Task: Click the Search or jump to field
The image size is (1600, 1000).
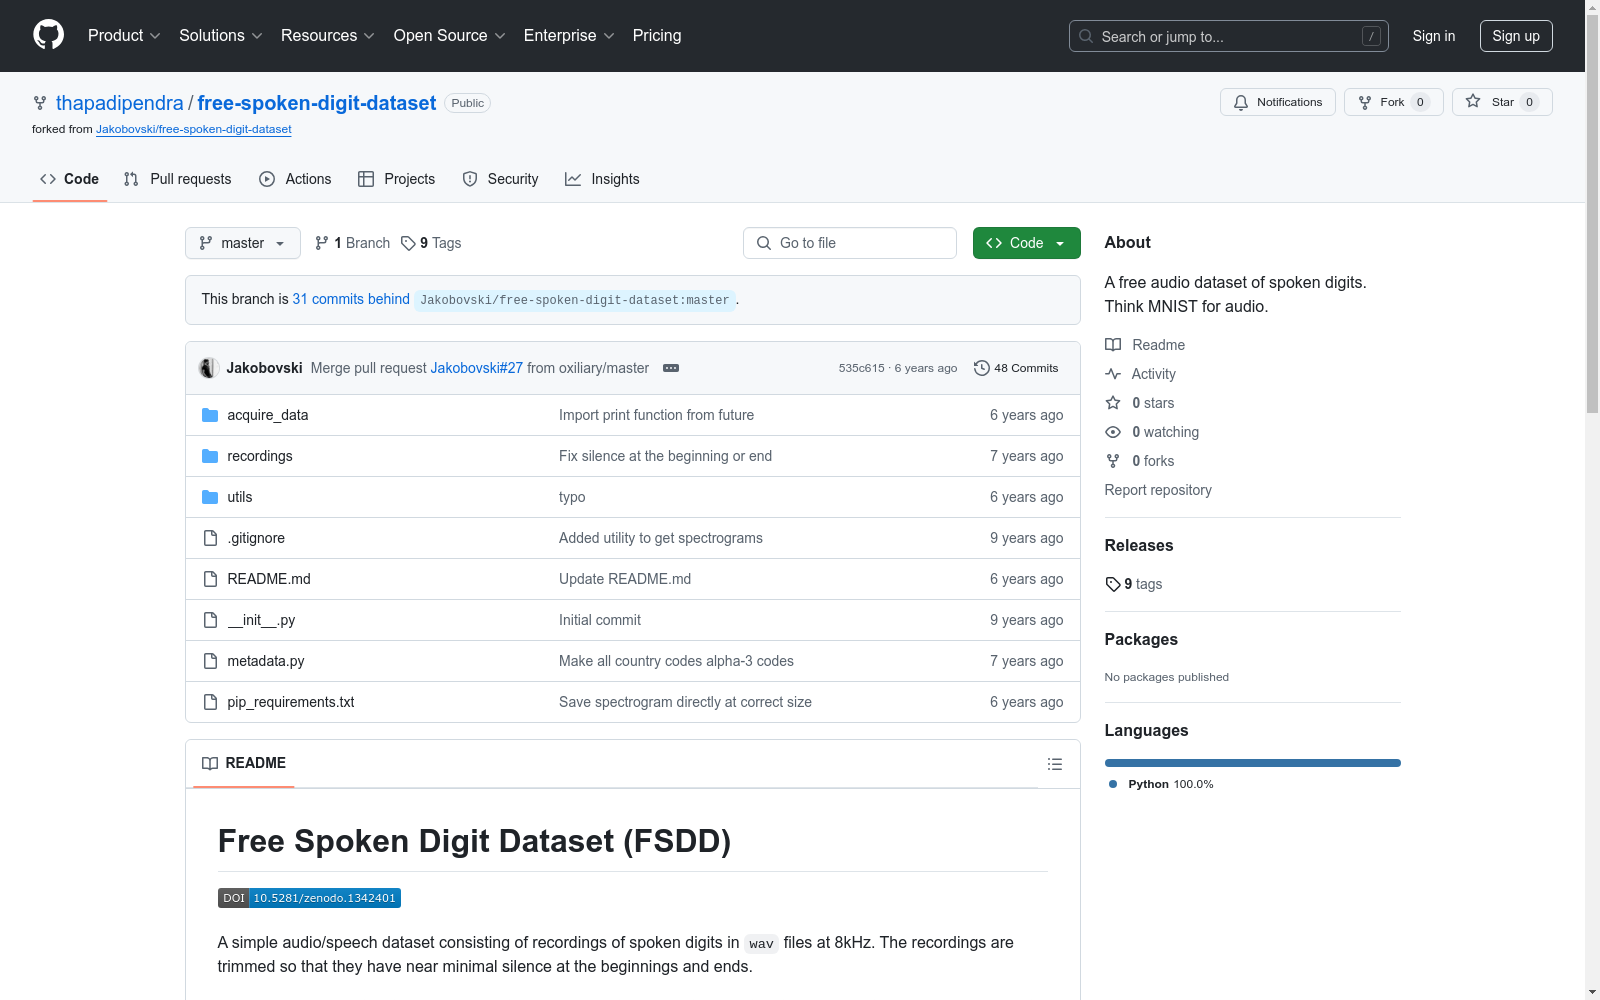Action: tap(1229, 36)
